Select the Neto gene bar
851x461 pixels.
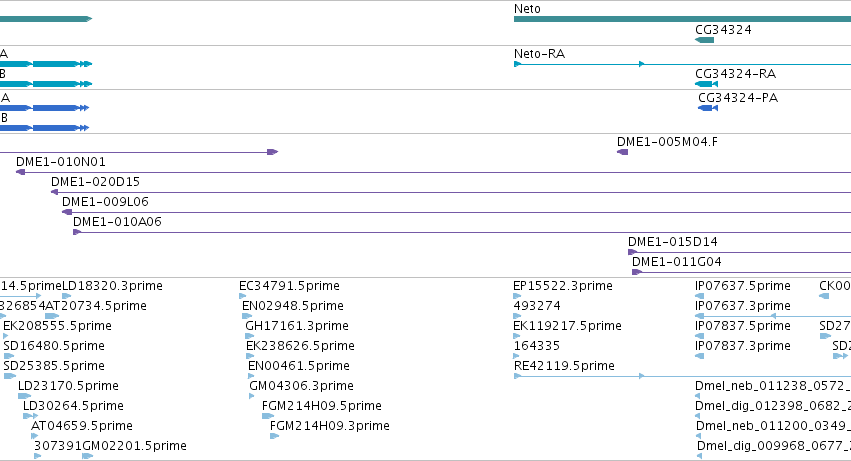(x=682, y=19)
